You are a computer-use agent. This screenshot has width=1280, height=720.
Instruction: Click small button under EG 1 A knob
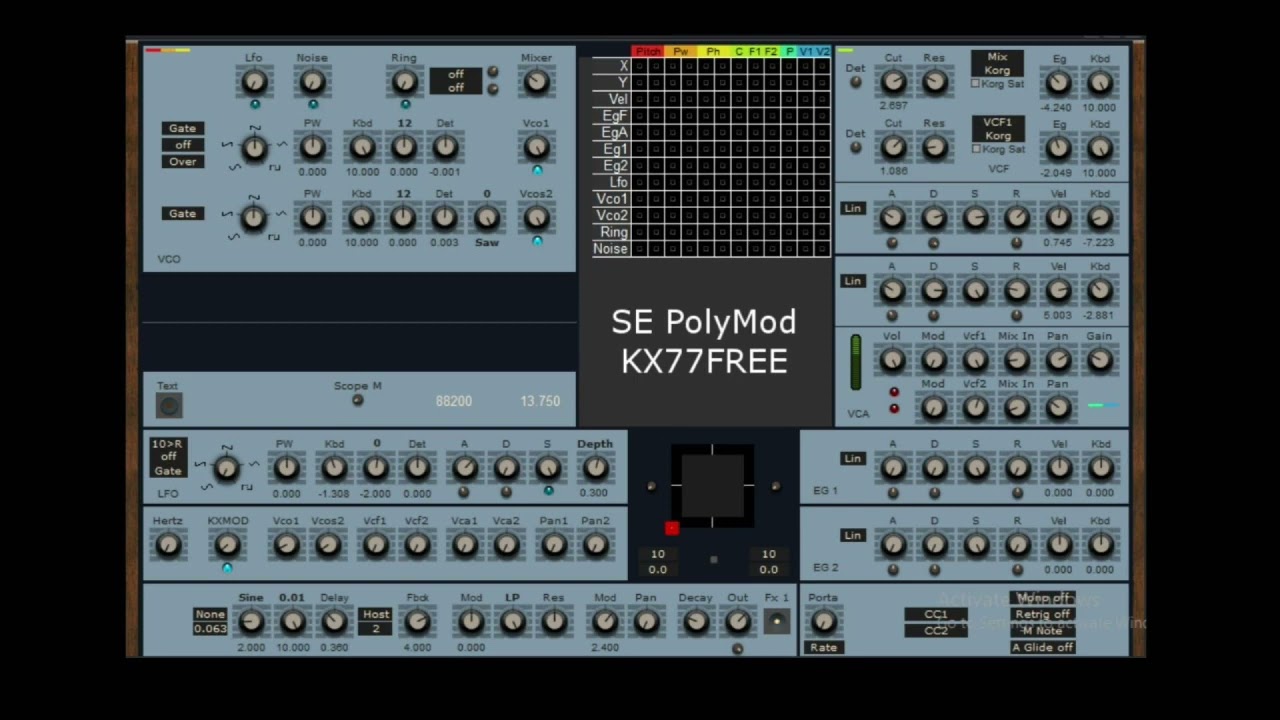(893, 492)
